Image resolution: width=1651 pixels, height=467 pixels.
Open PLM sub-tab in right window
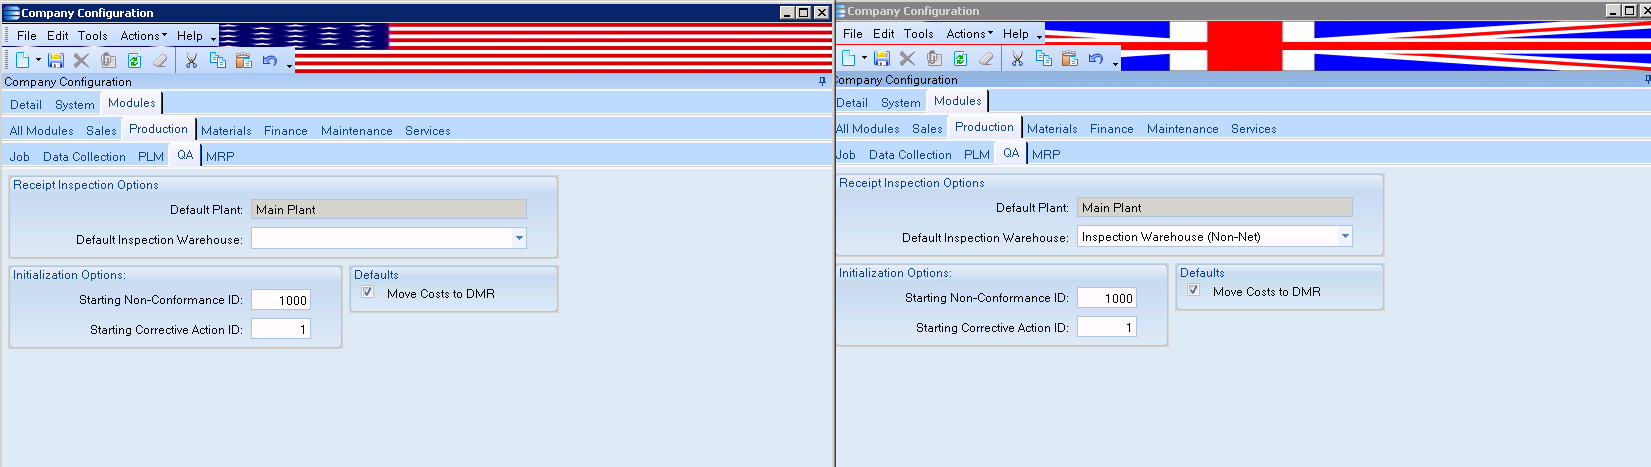[977, 154]
